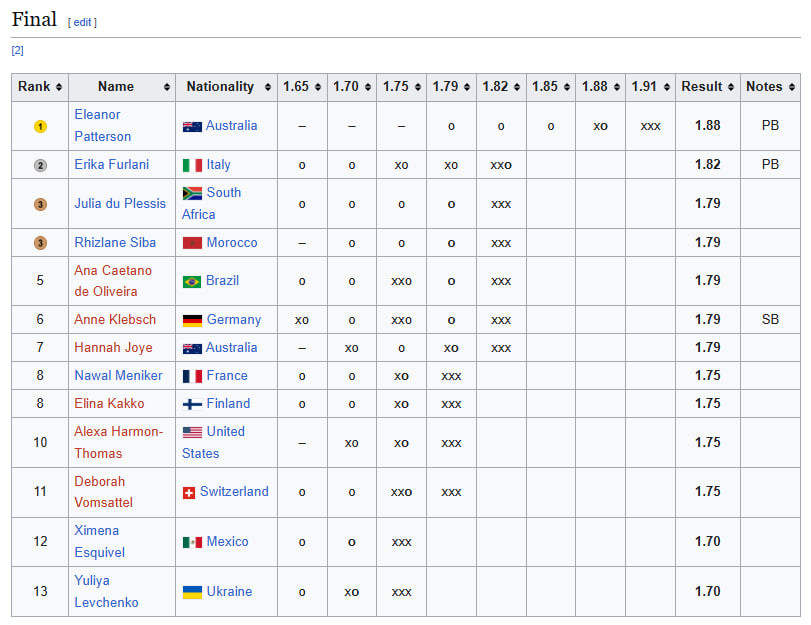811x625 pixels.
Task: Click the bronze medal icon beside Rhizlane Siba
Action: point(40,243)
